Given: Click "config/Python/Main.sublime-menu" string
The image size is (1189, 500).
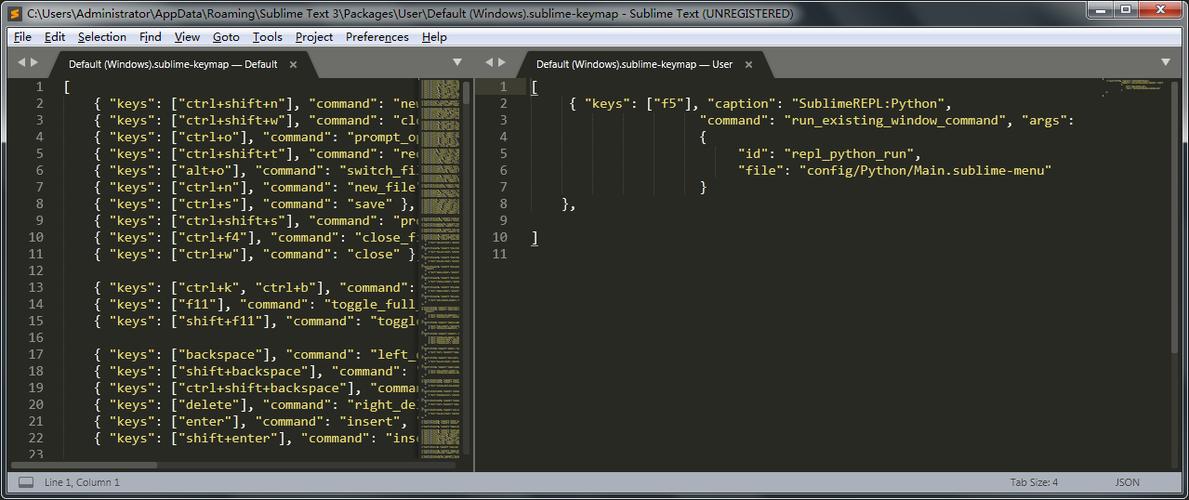Looking at the screenshot, I should [x=925, y=170].
